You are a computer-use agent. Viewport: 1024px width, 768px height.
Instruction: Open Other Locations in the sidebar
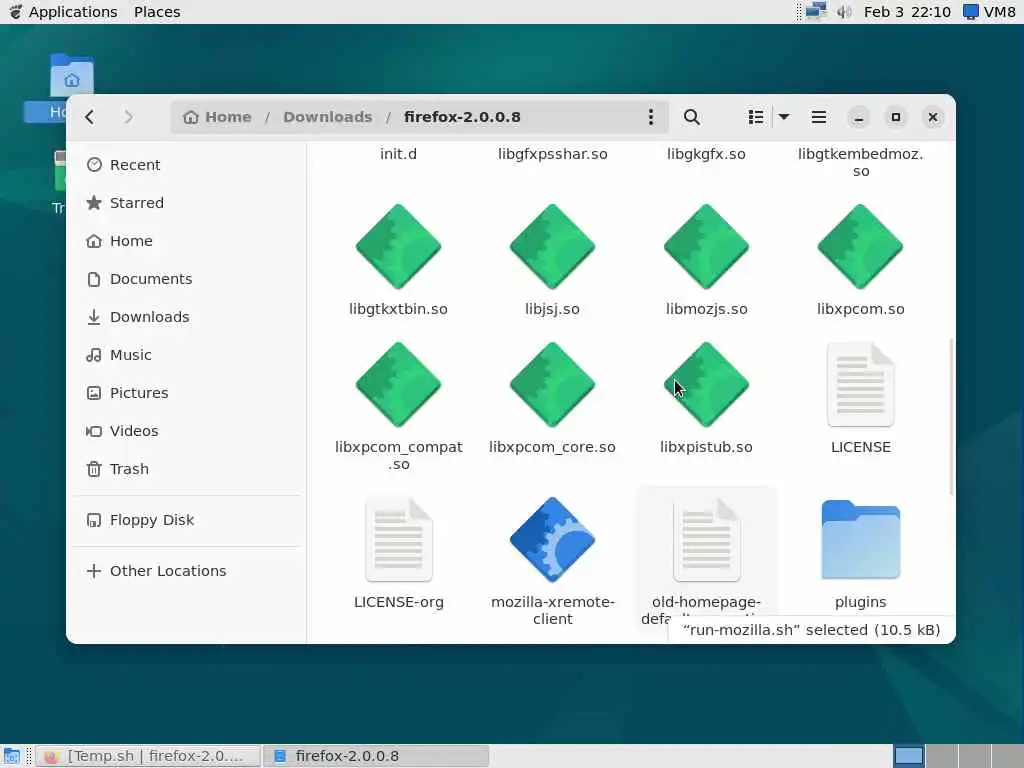point(186,571)
